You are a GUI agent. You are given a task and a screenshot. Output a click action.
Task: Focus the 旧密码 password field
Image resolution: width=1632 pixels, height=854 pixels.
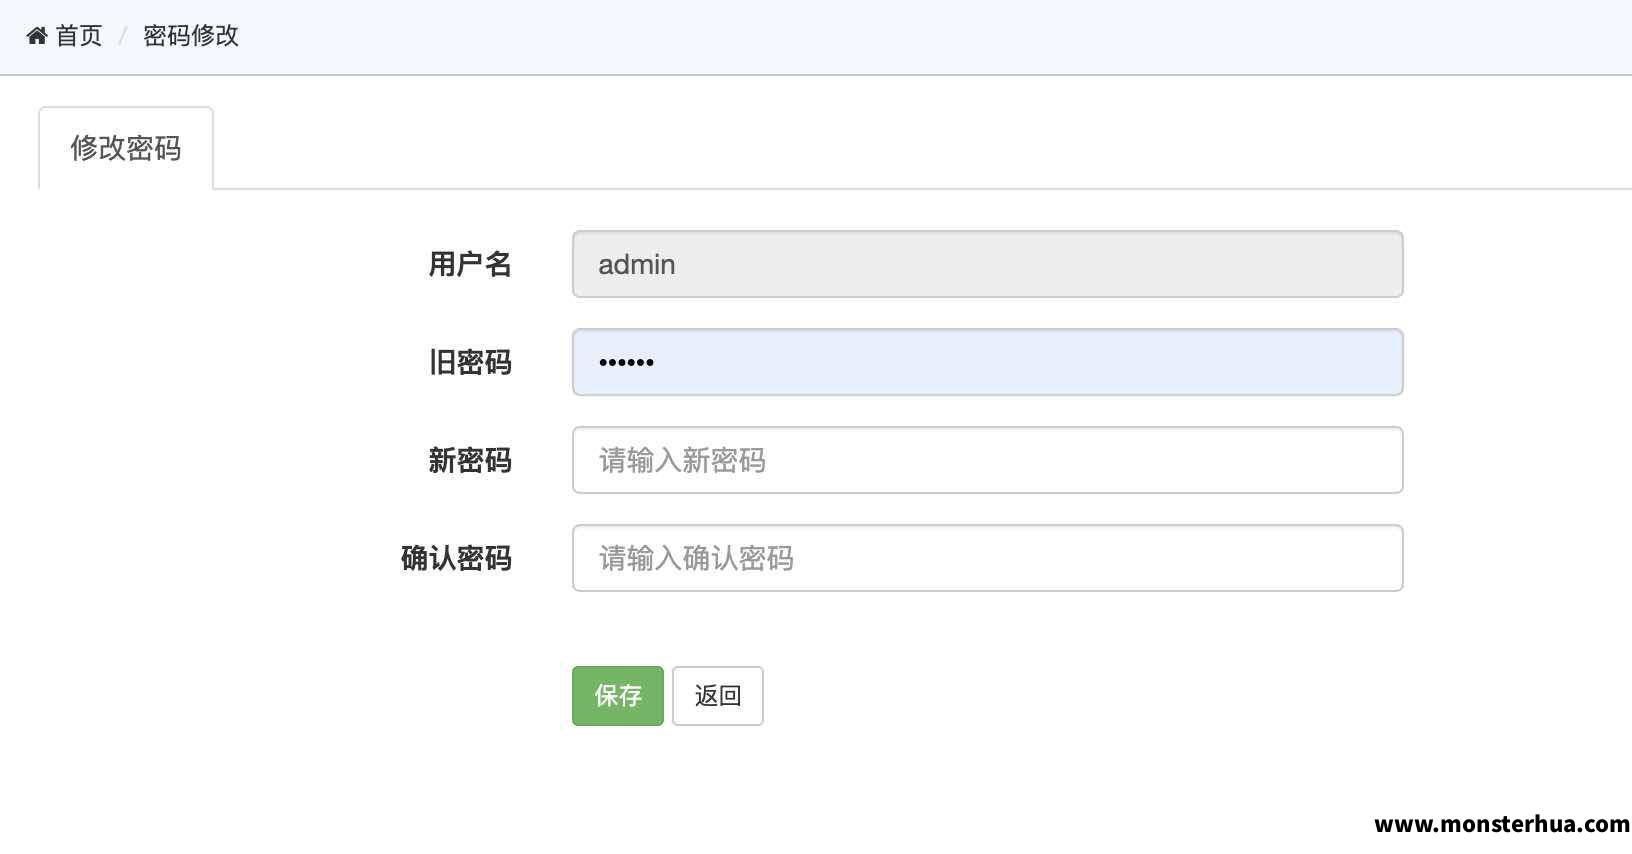pyautogui.click(x=988, y=362)
